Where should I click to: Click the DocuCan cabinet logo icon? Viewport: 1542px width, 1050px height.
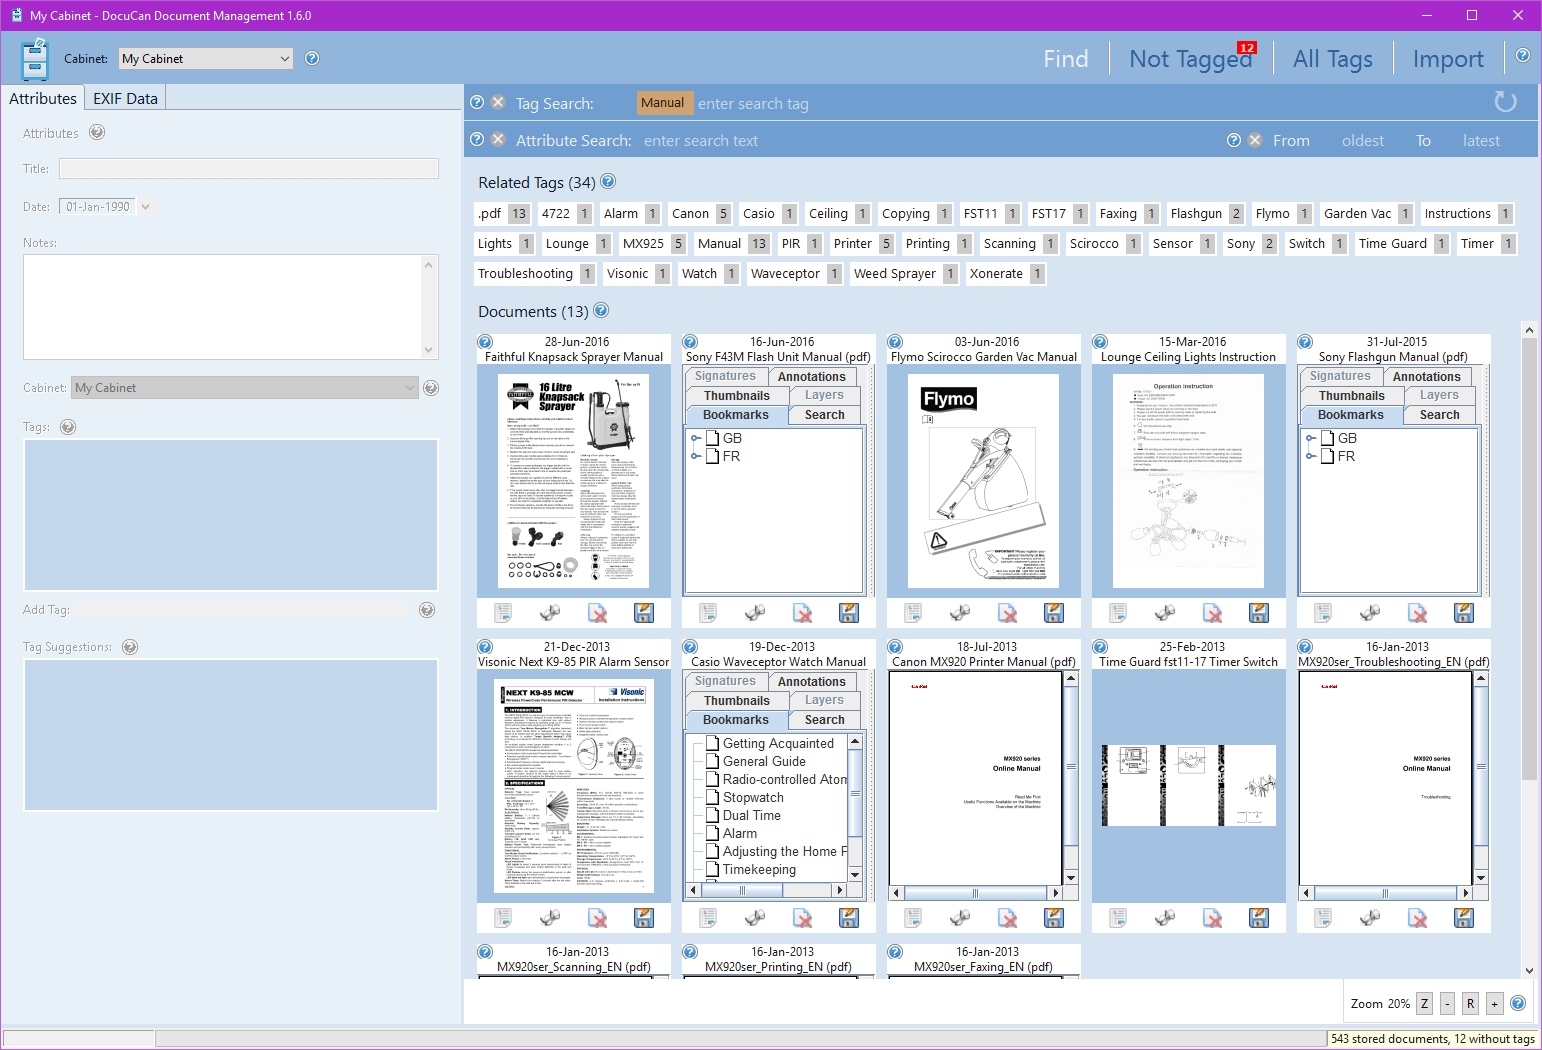(35, 59)
